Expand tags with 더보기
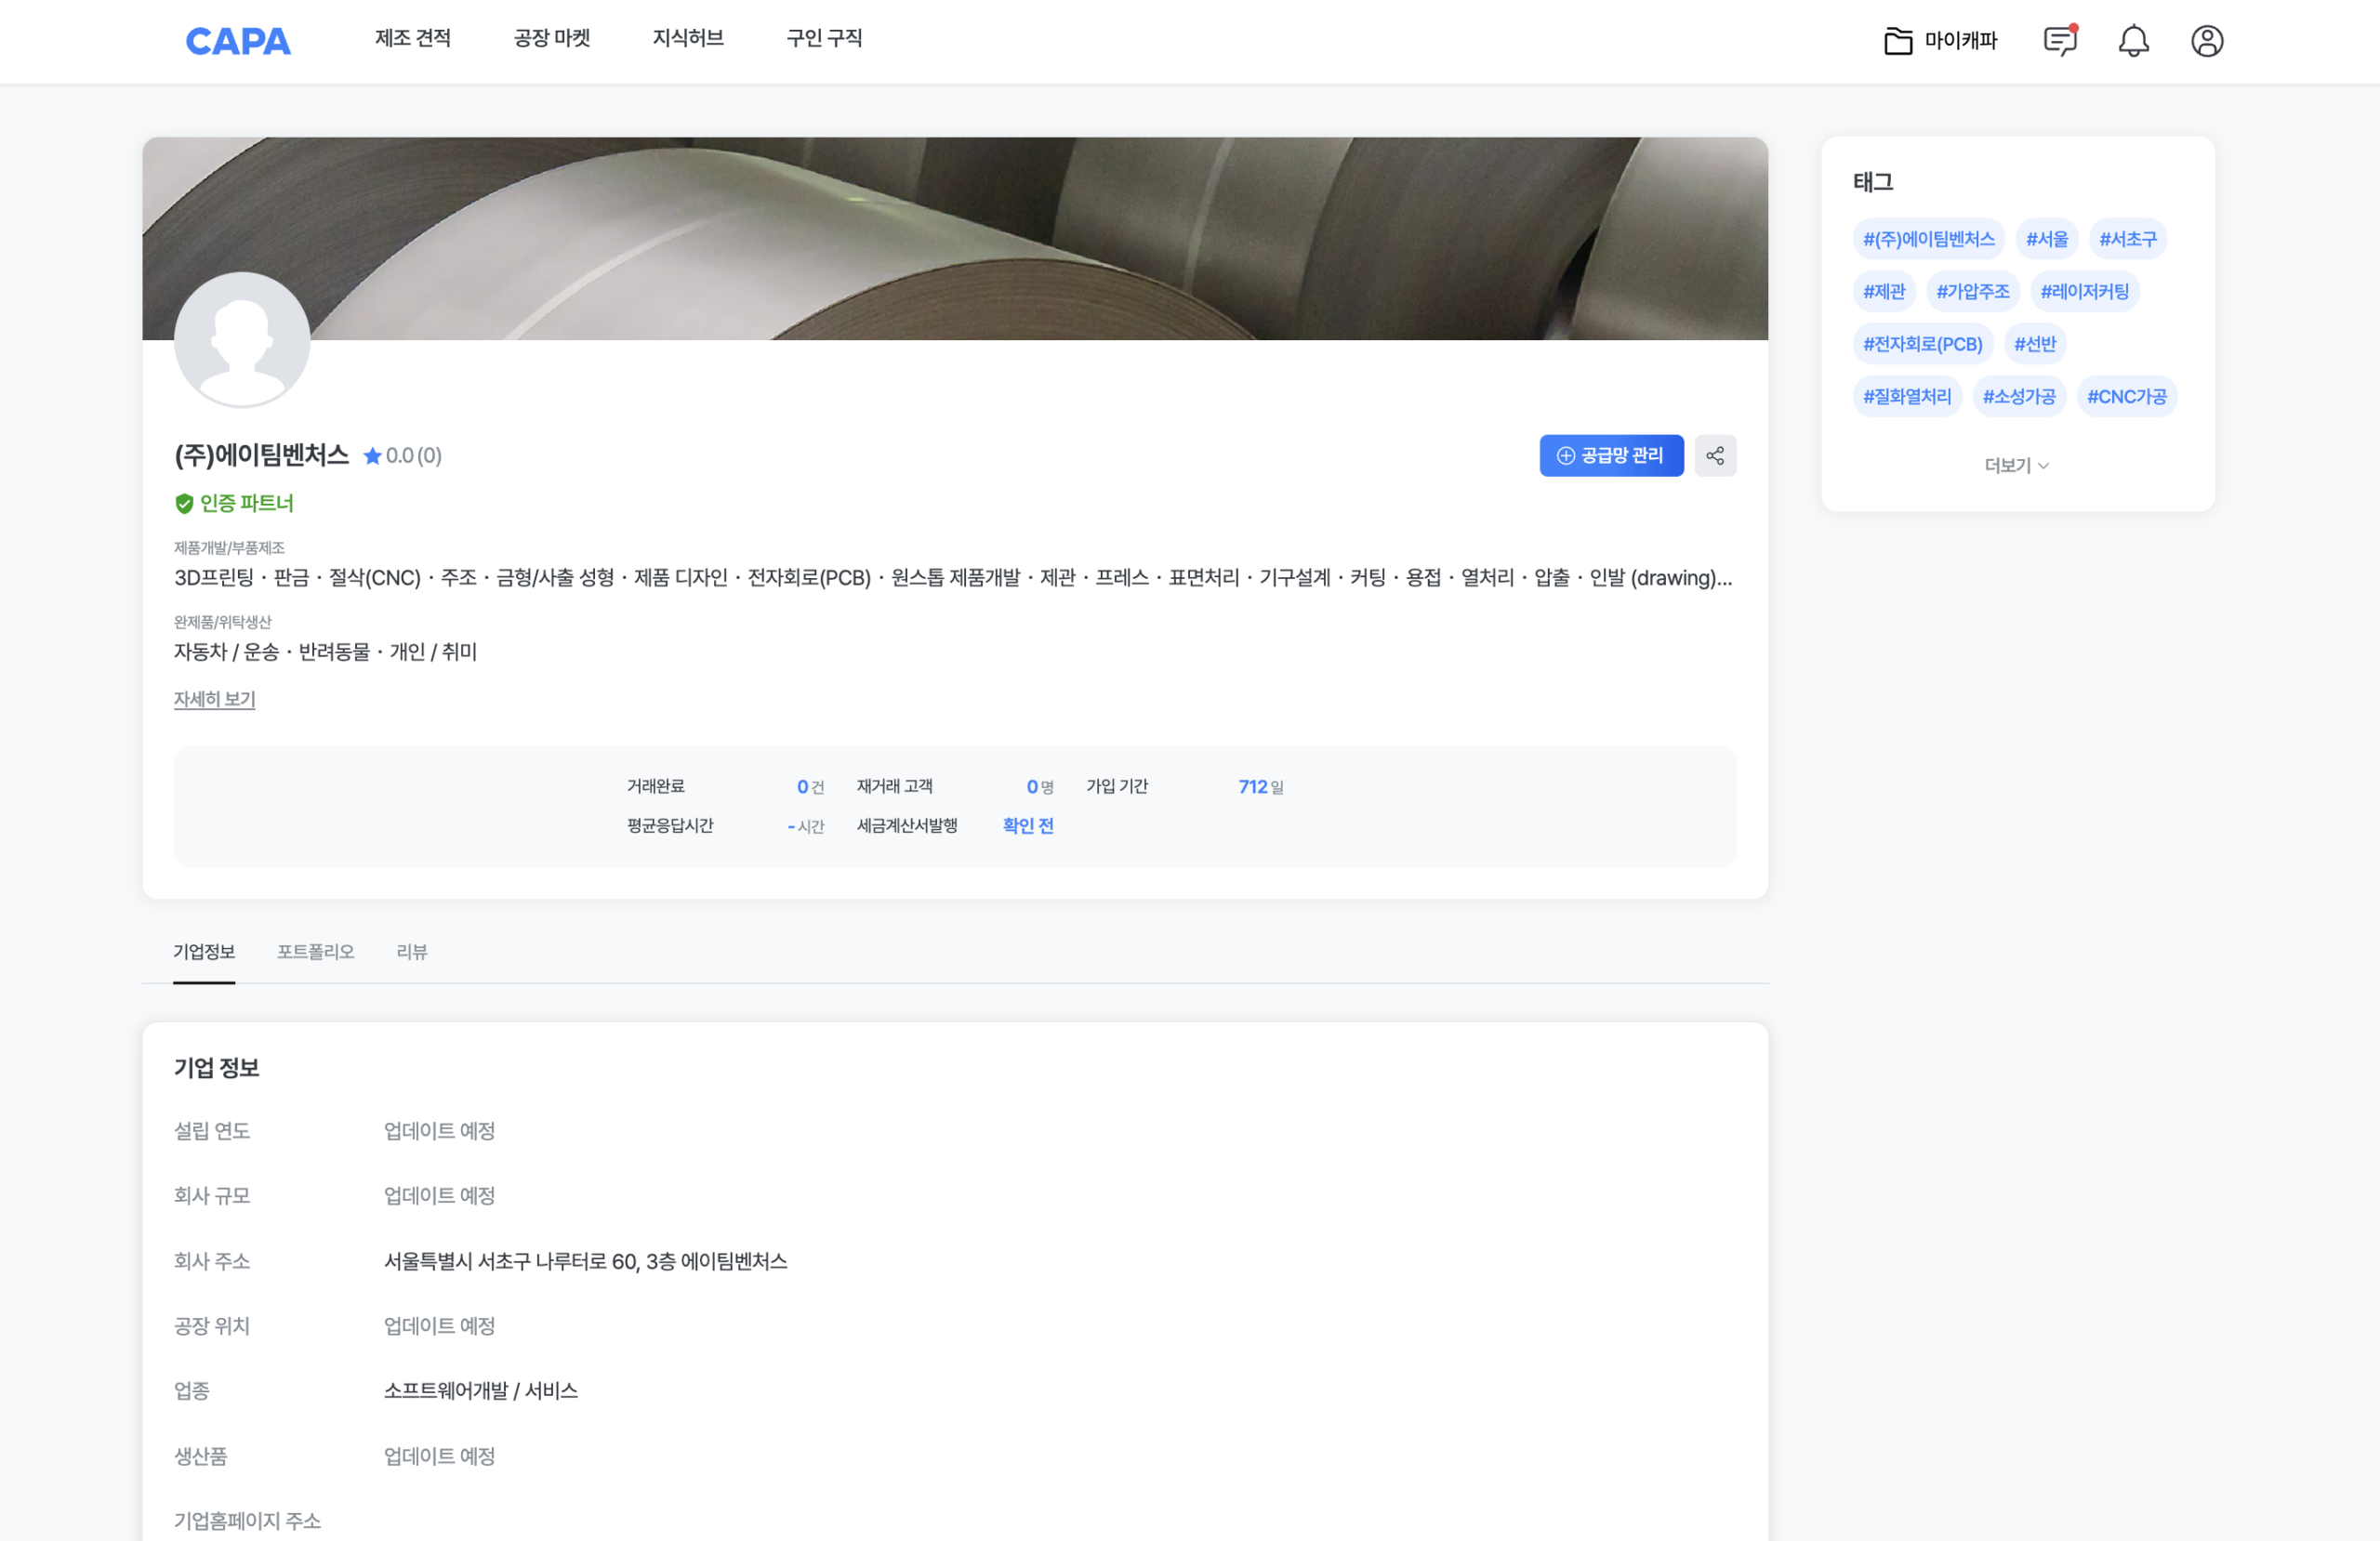The width and height of the screenshot is (2380, 1541). pos(2016,466)
